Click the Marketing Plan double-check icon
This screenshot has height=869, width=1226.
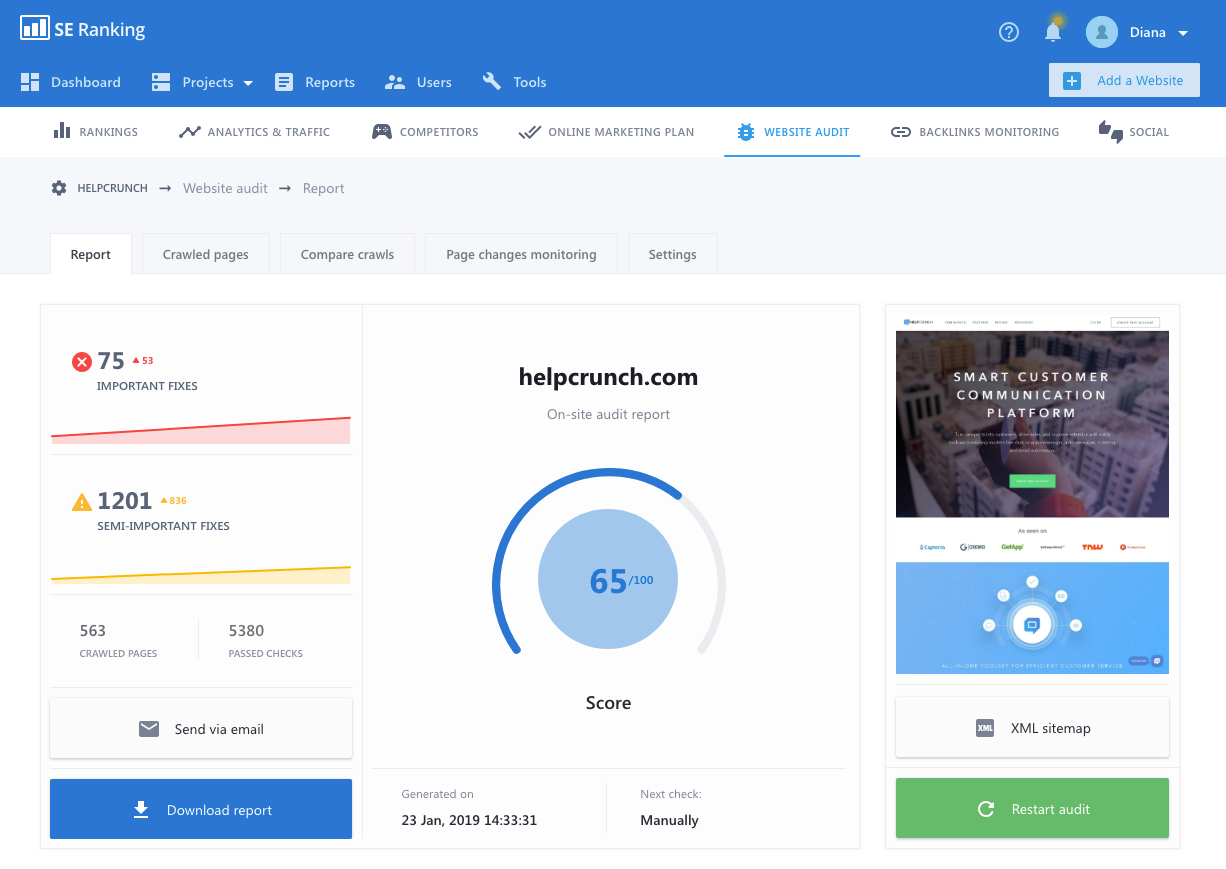tap(529, 132)
